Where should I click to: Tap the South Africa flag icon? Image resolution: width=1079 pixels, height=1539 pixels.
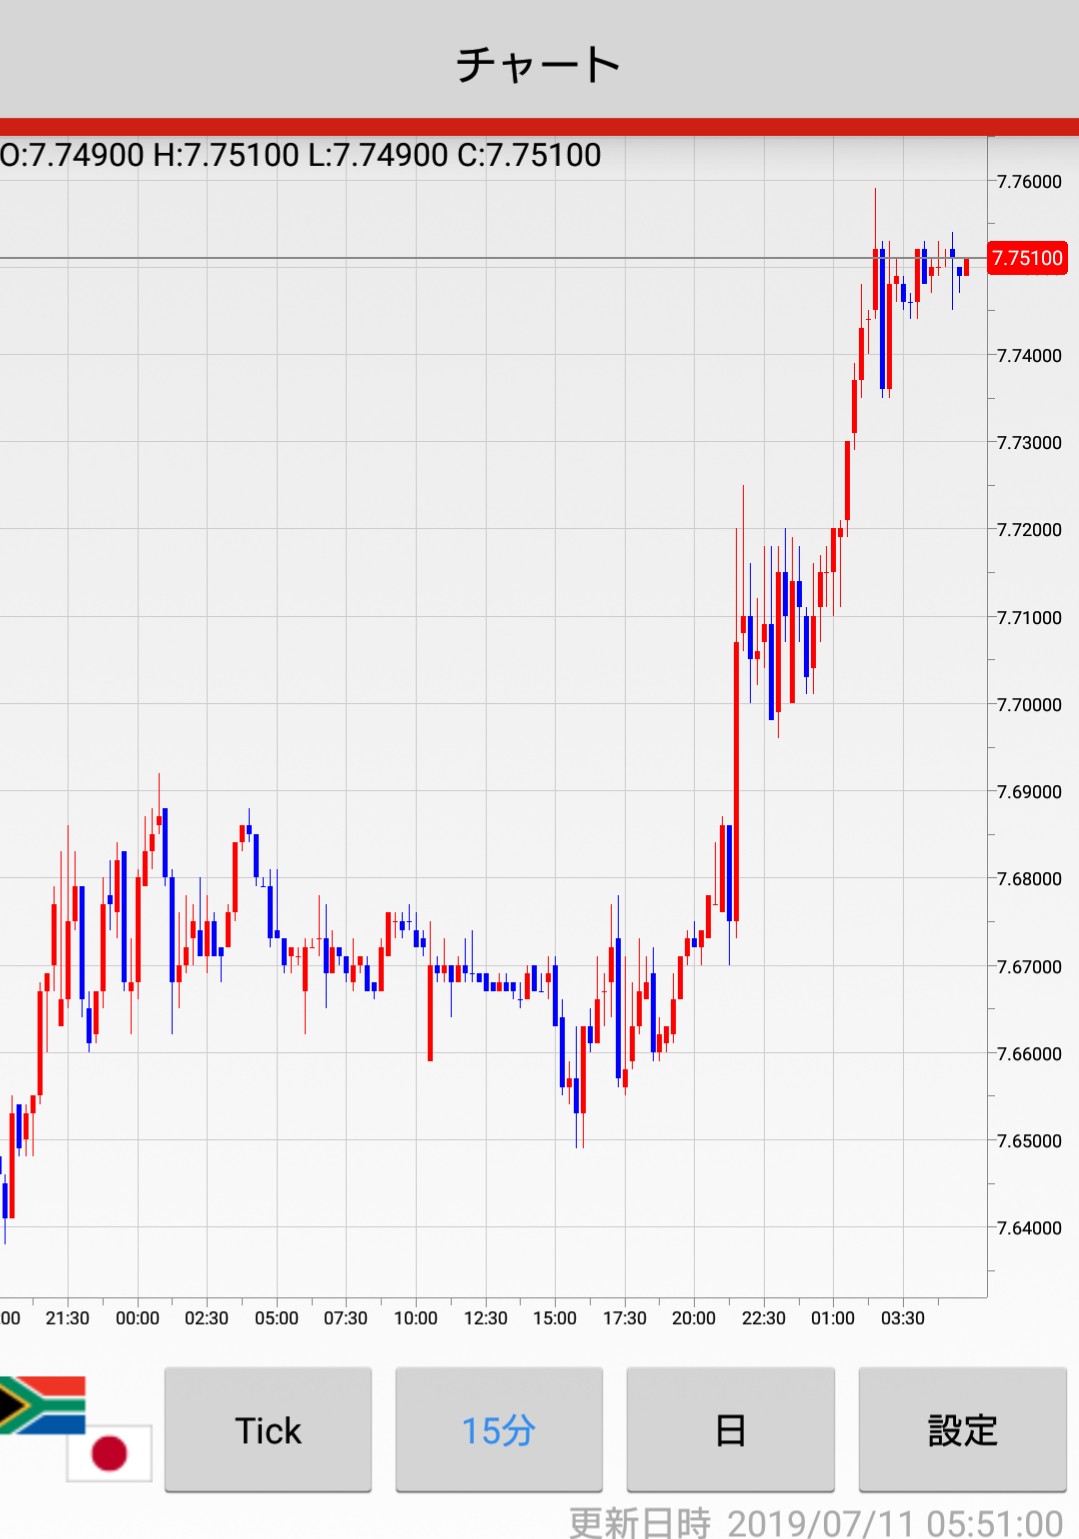click(x=42, y=1405)
